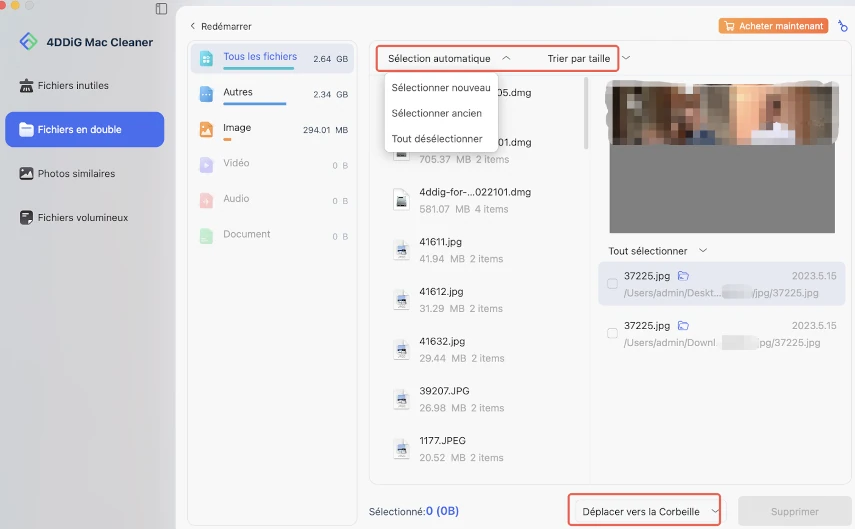The image size is (855, 529).
Task: Click the Tous les fichiers icon
Action: (206, 58)
